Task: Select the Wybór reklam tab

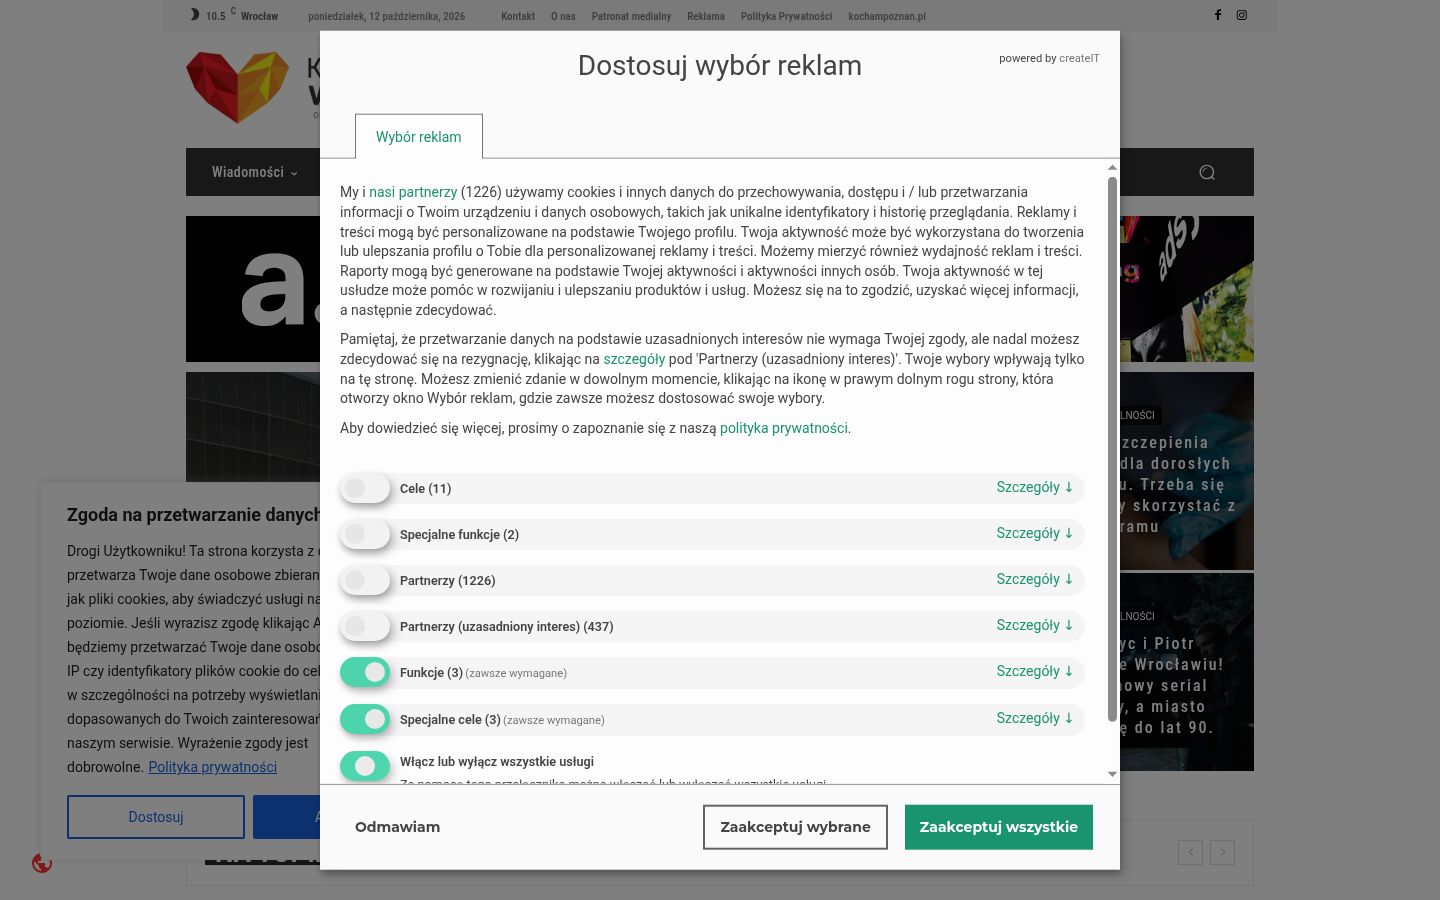Action: (419, 137)
